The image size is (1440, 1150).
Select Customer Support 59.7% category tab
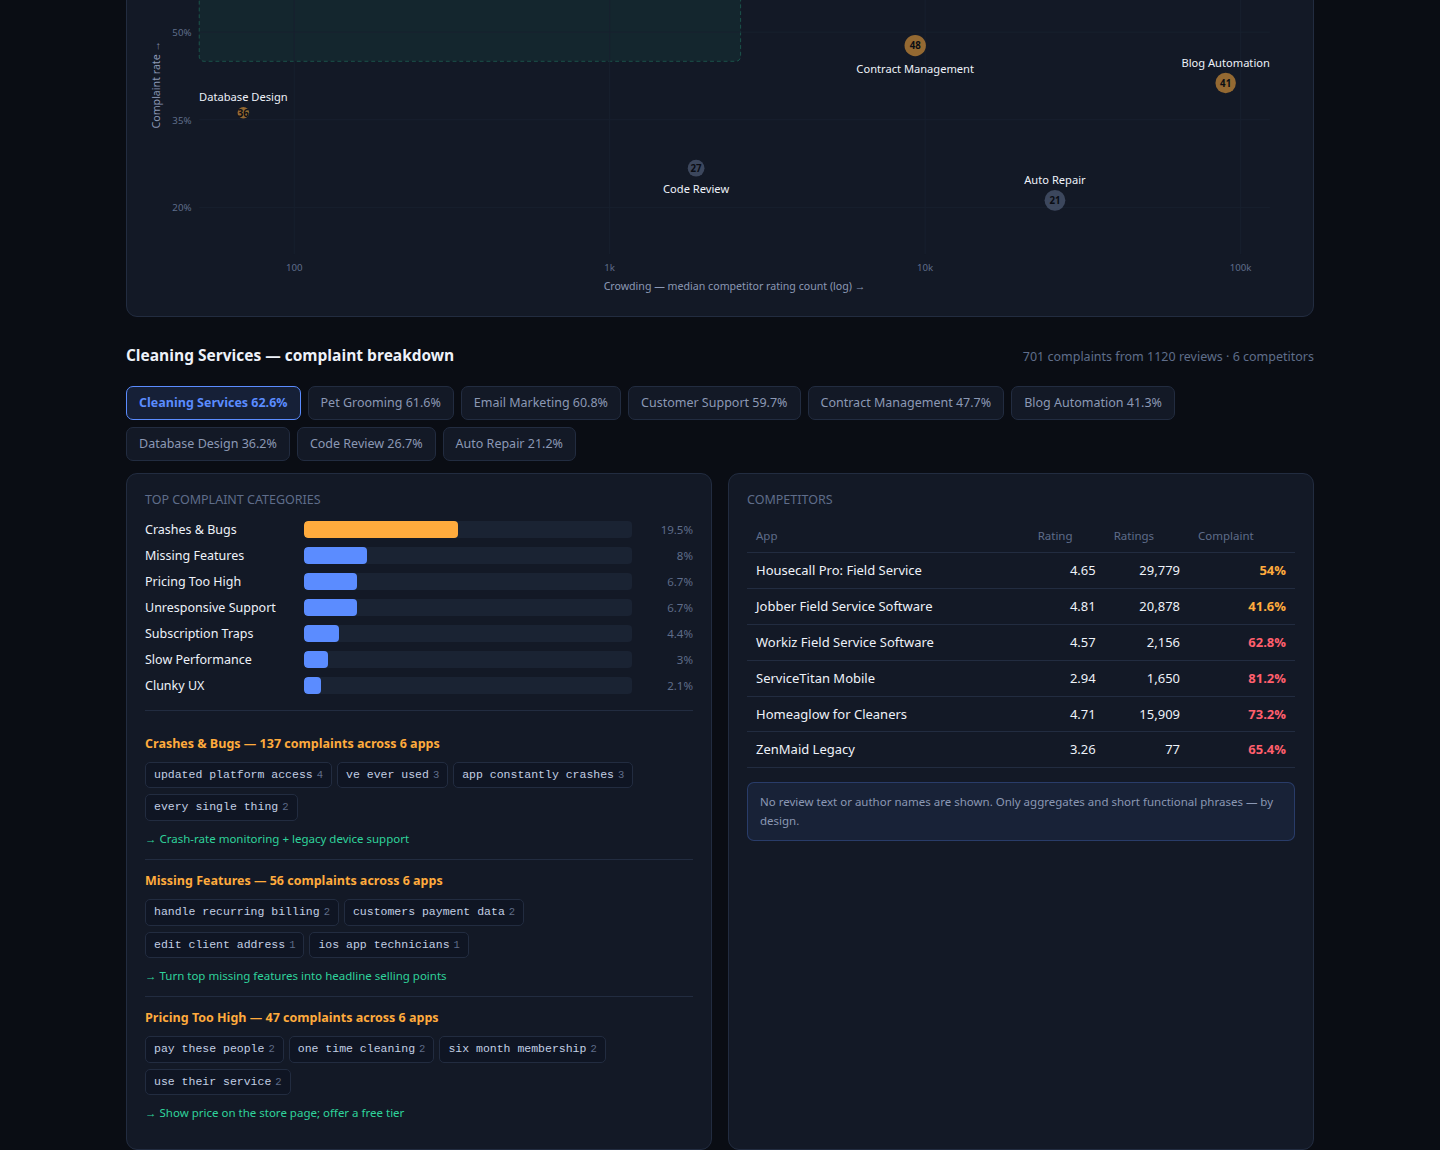click(714, 403)
